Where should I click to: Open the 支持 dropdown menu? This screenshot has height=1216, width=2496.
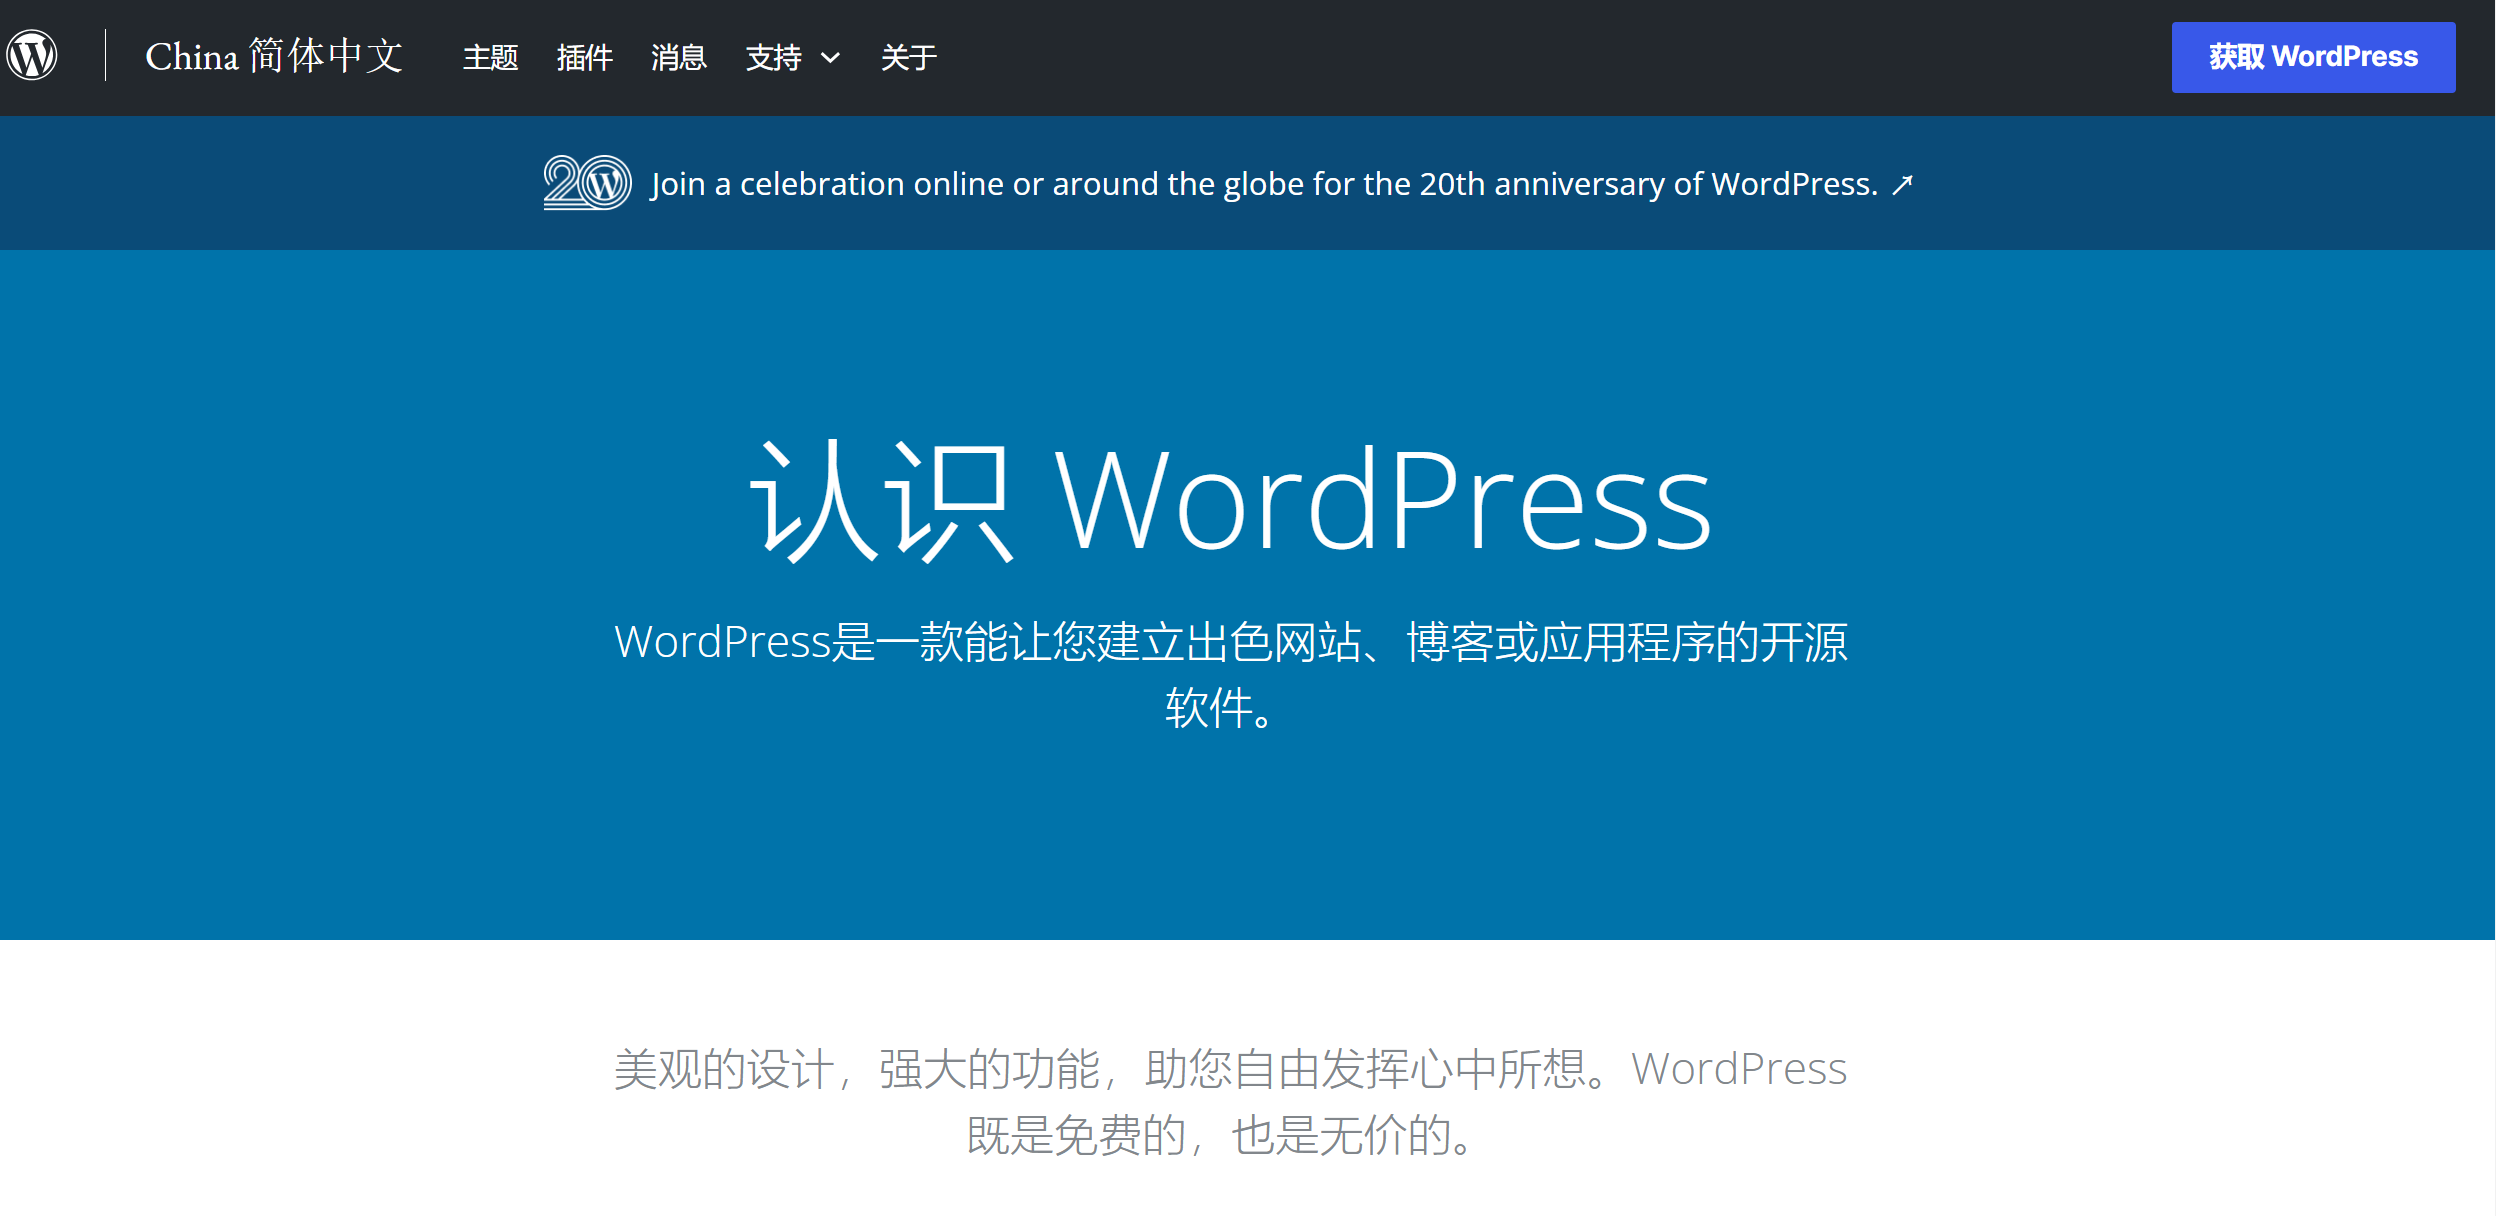click(x=775, y=58)
